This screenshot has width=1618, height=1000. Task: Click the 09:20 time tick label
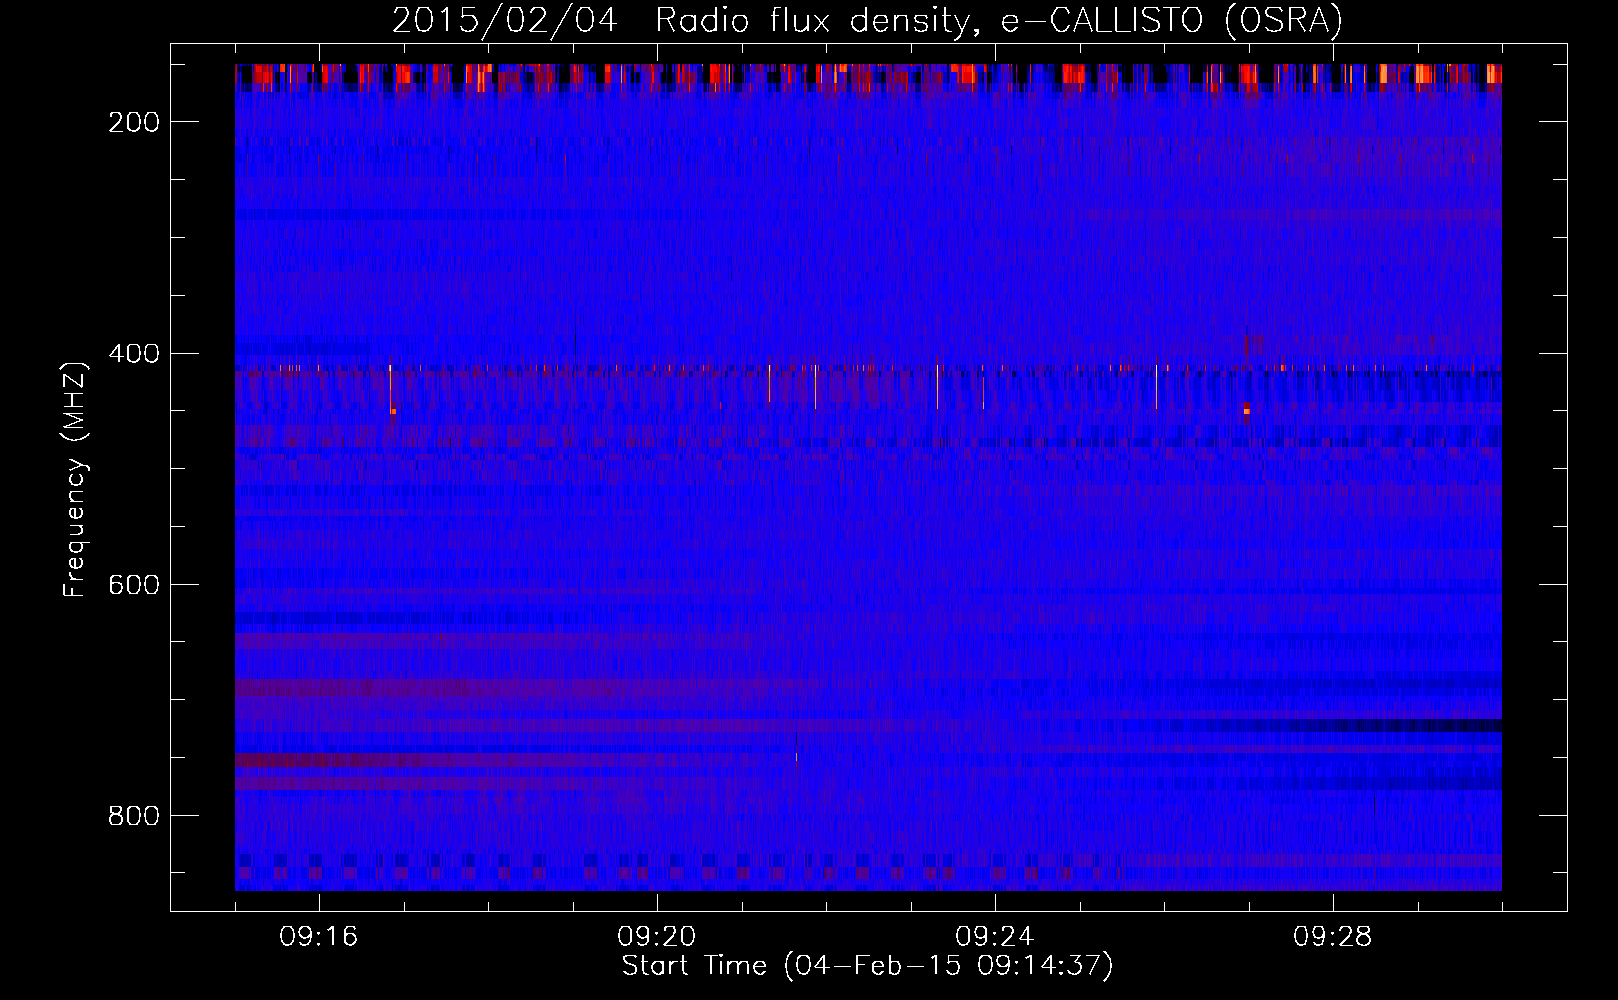[x=657, y=937]
